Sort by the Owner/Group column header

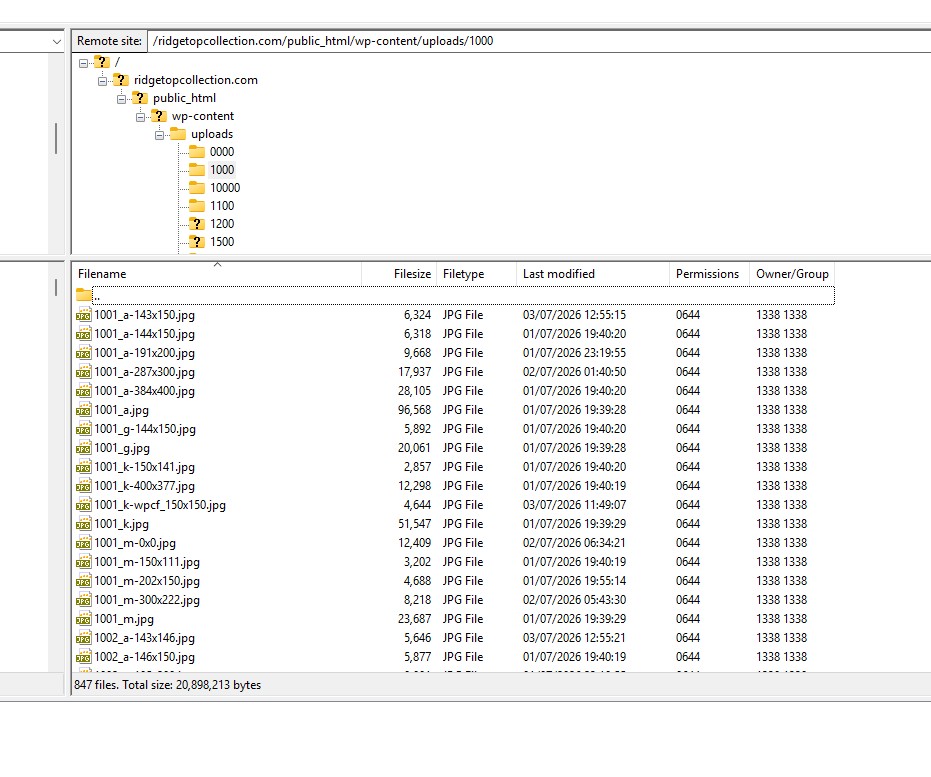pos(792,274)
